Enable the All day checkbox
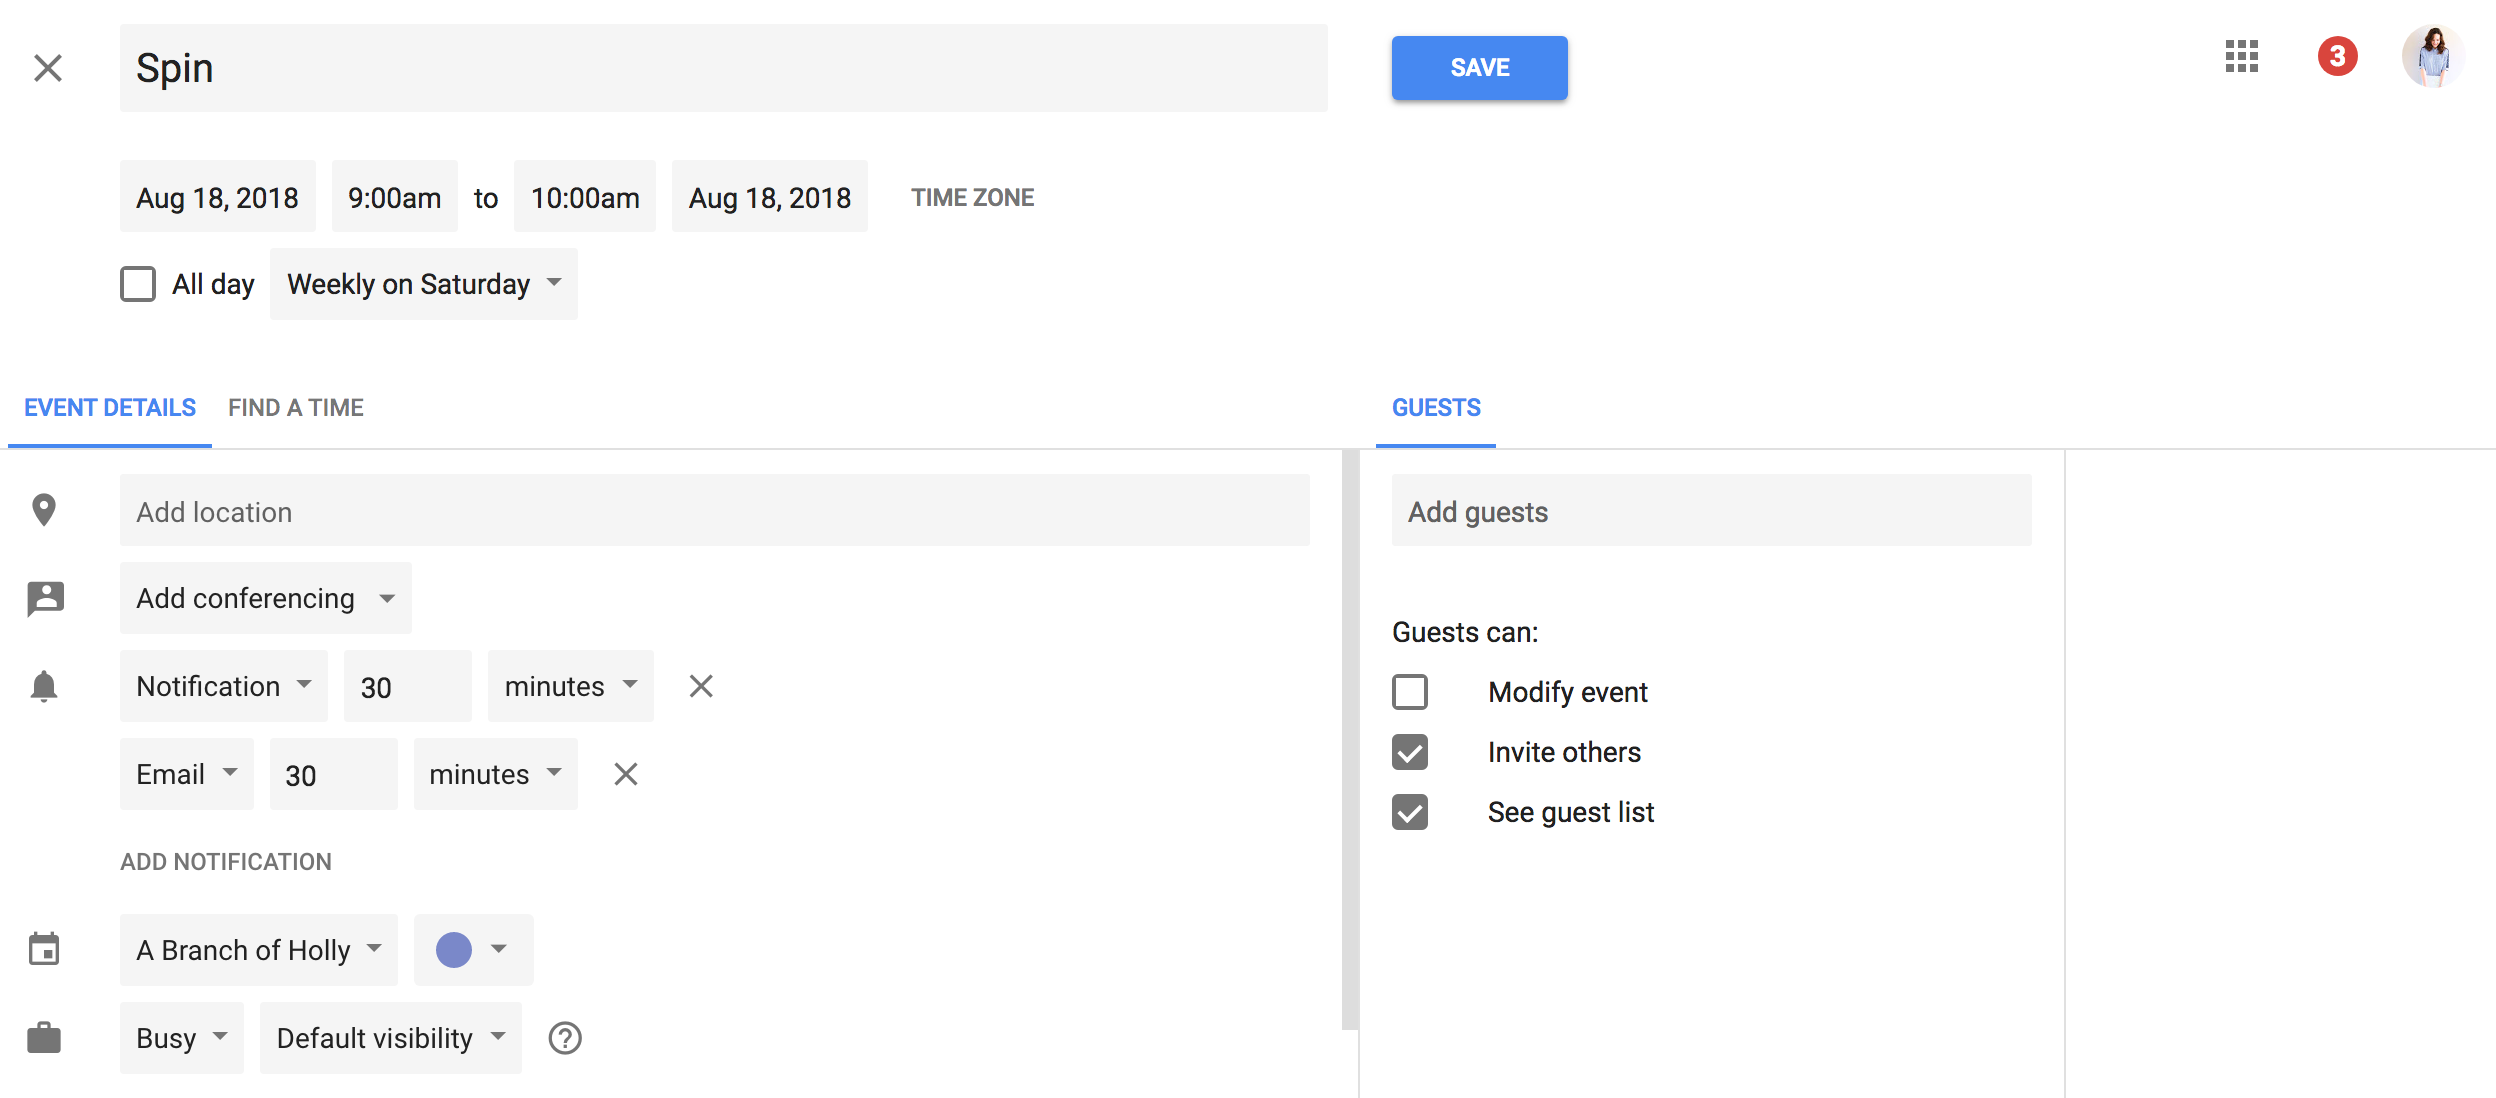The width and height of the screenshot is (2496, 1098). [138, 284]
